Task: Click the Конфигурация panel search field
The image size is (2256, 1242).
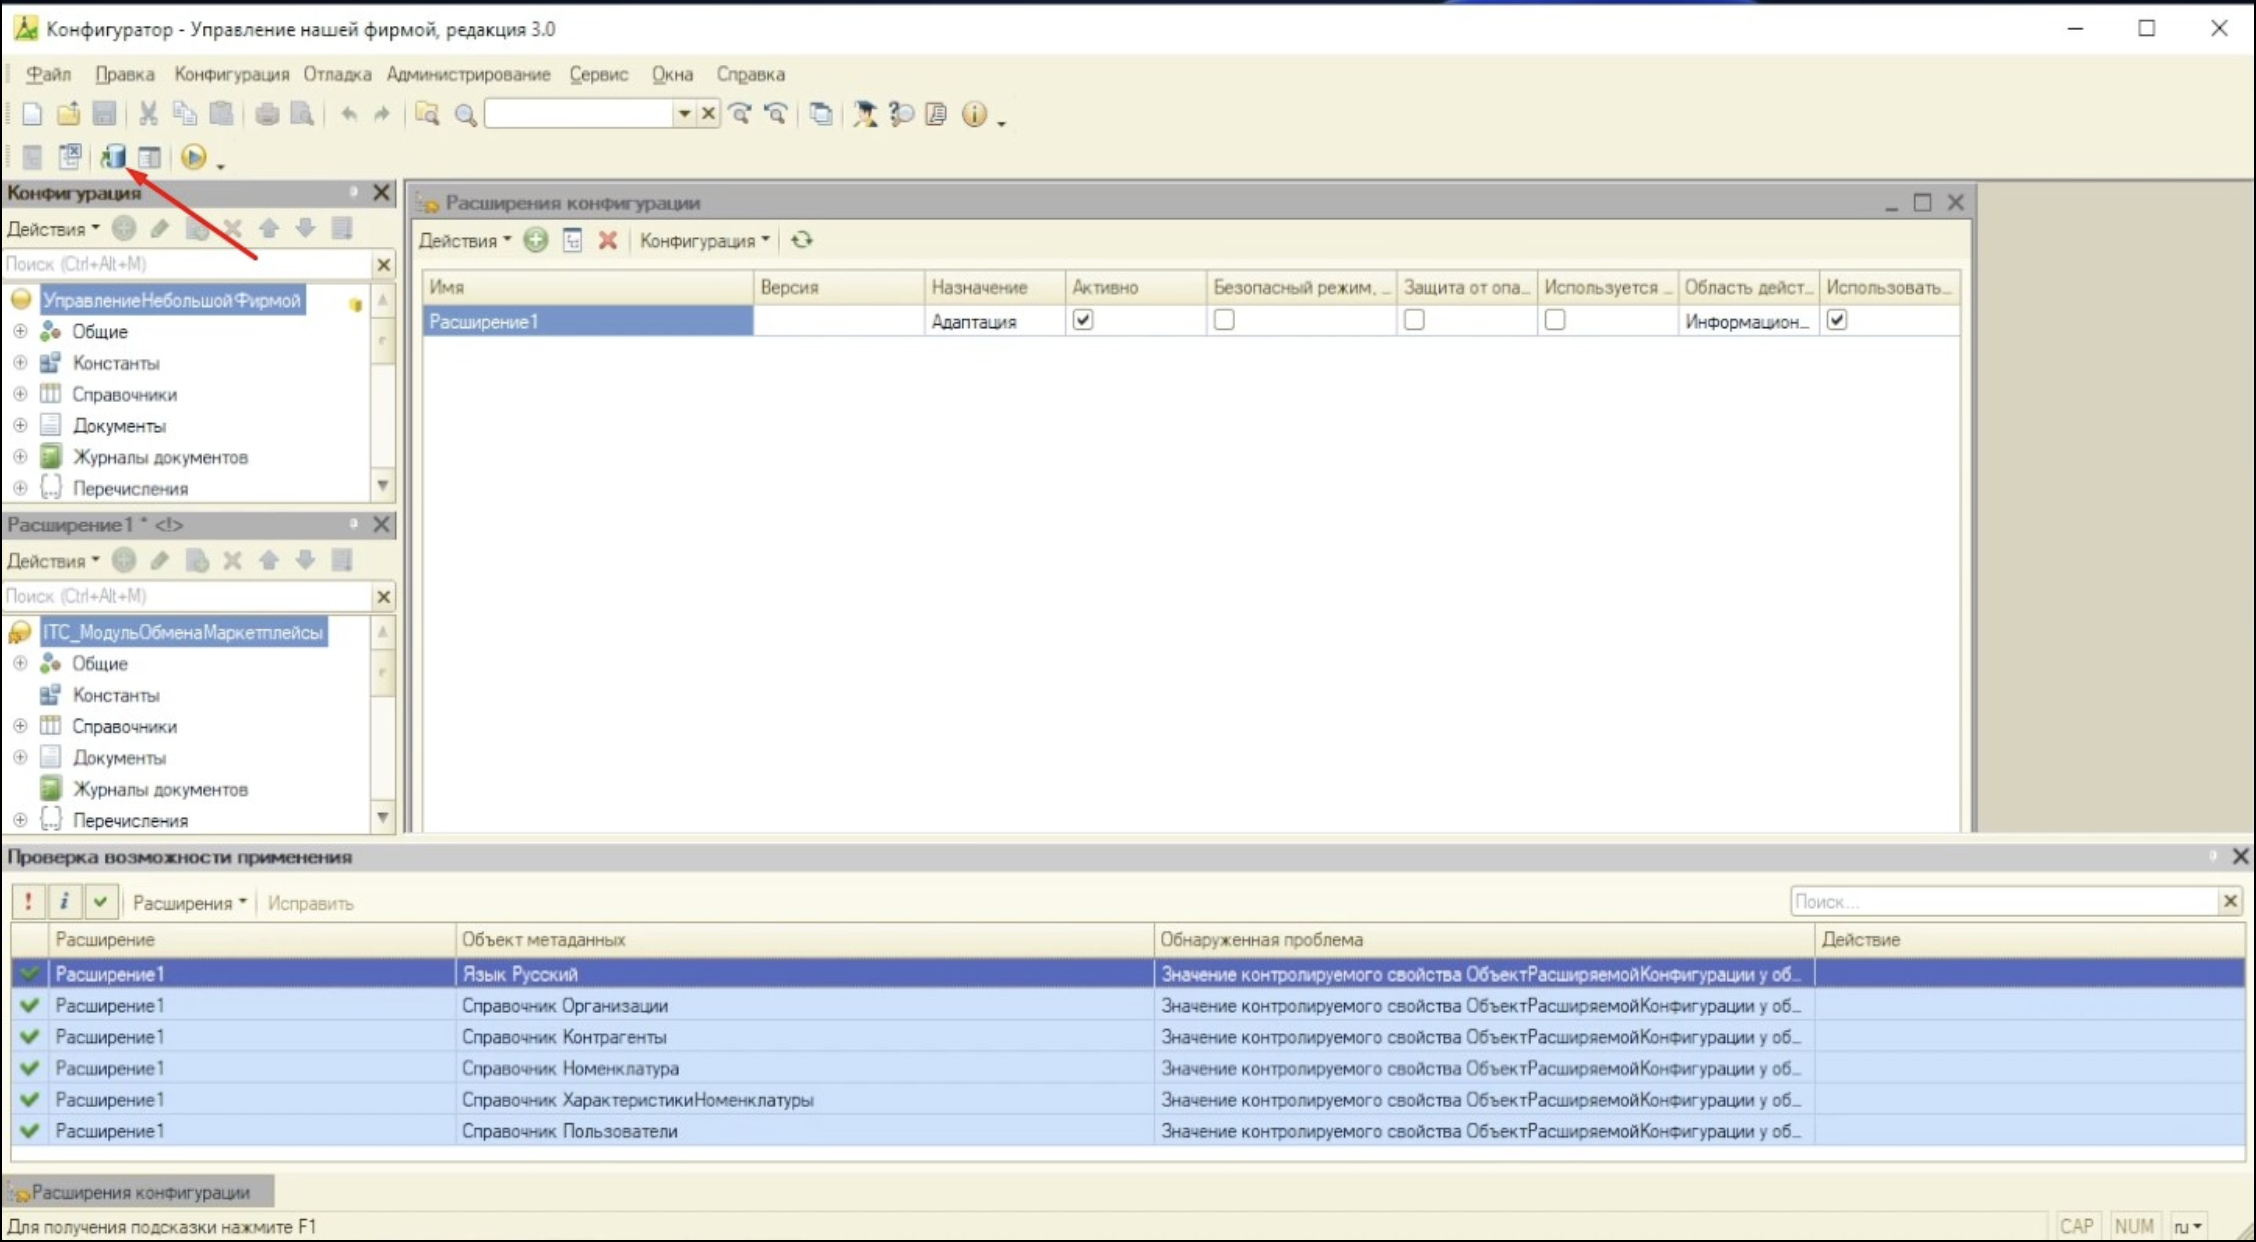Action: (x=188, y=264)
